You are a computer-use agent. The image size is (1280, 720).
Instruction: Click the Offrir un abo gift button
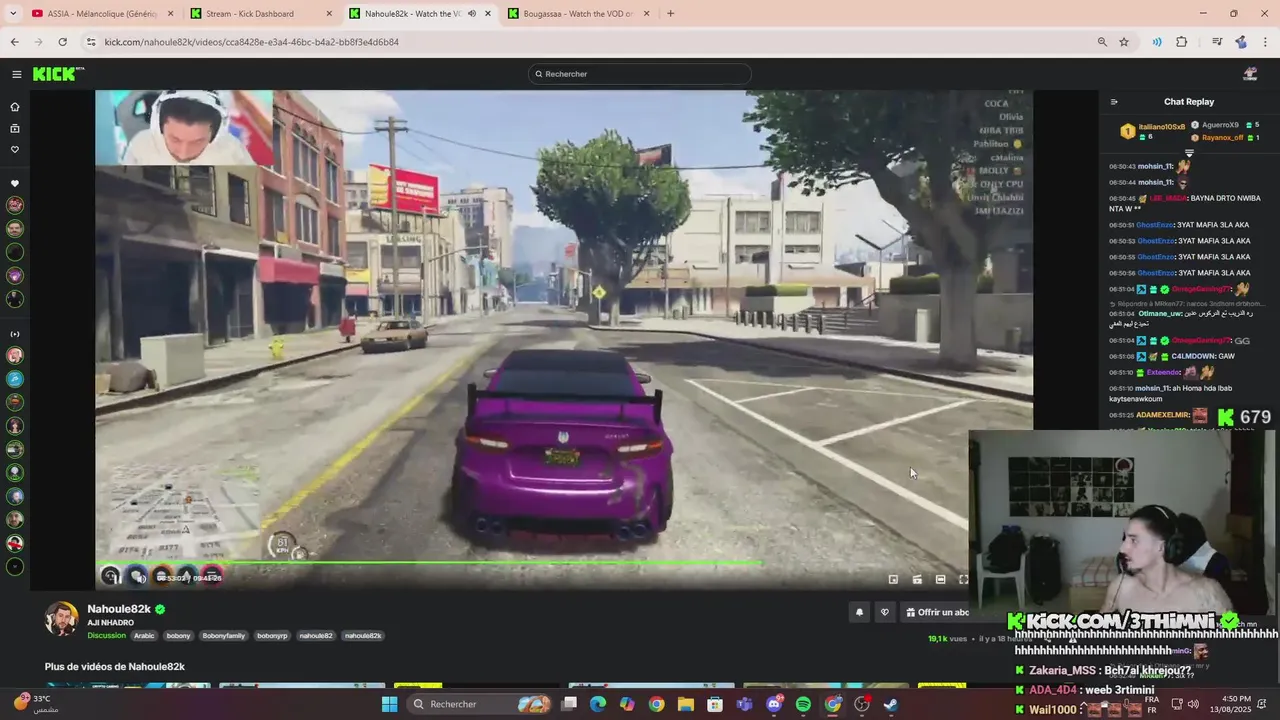point(937,612)
